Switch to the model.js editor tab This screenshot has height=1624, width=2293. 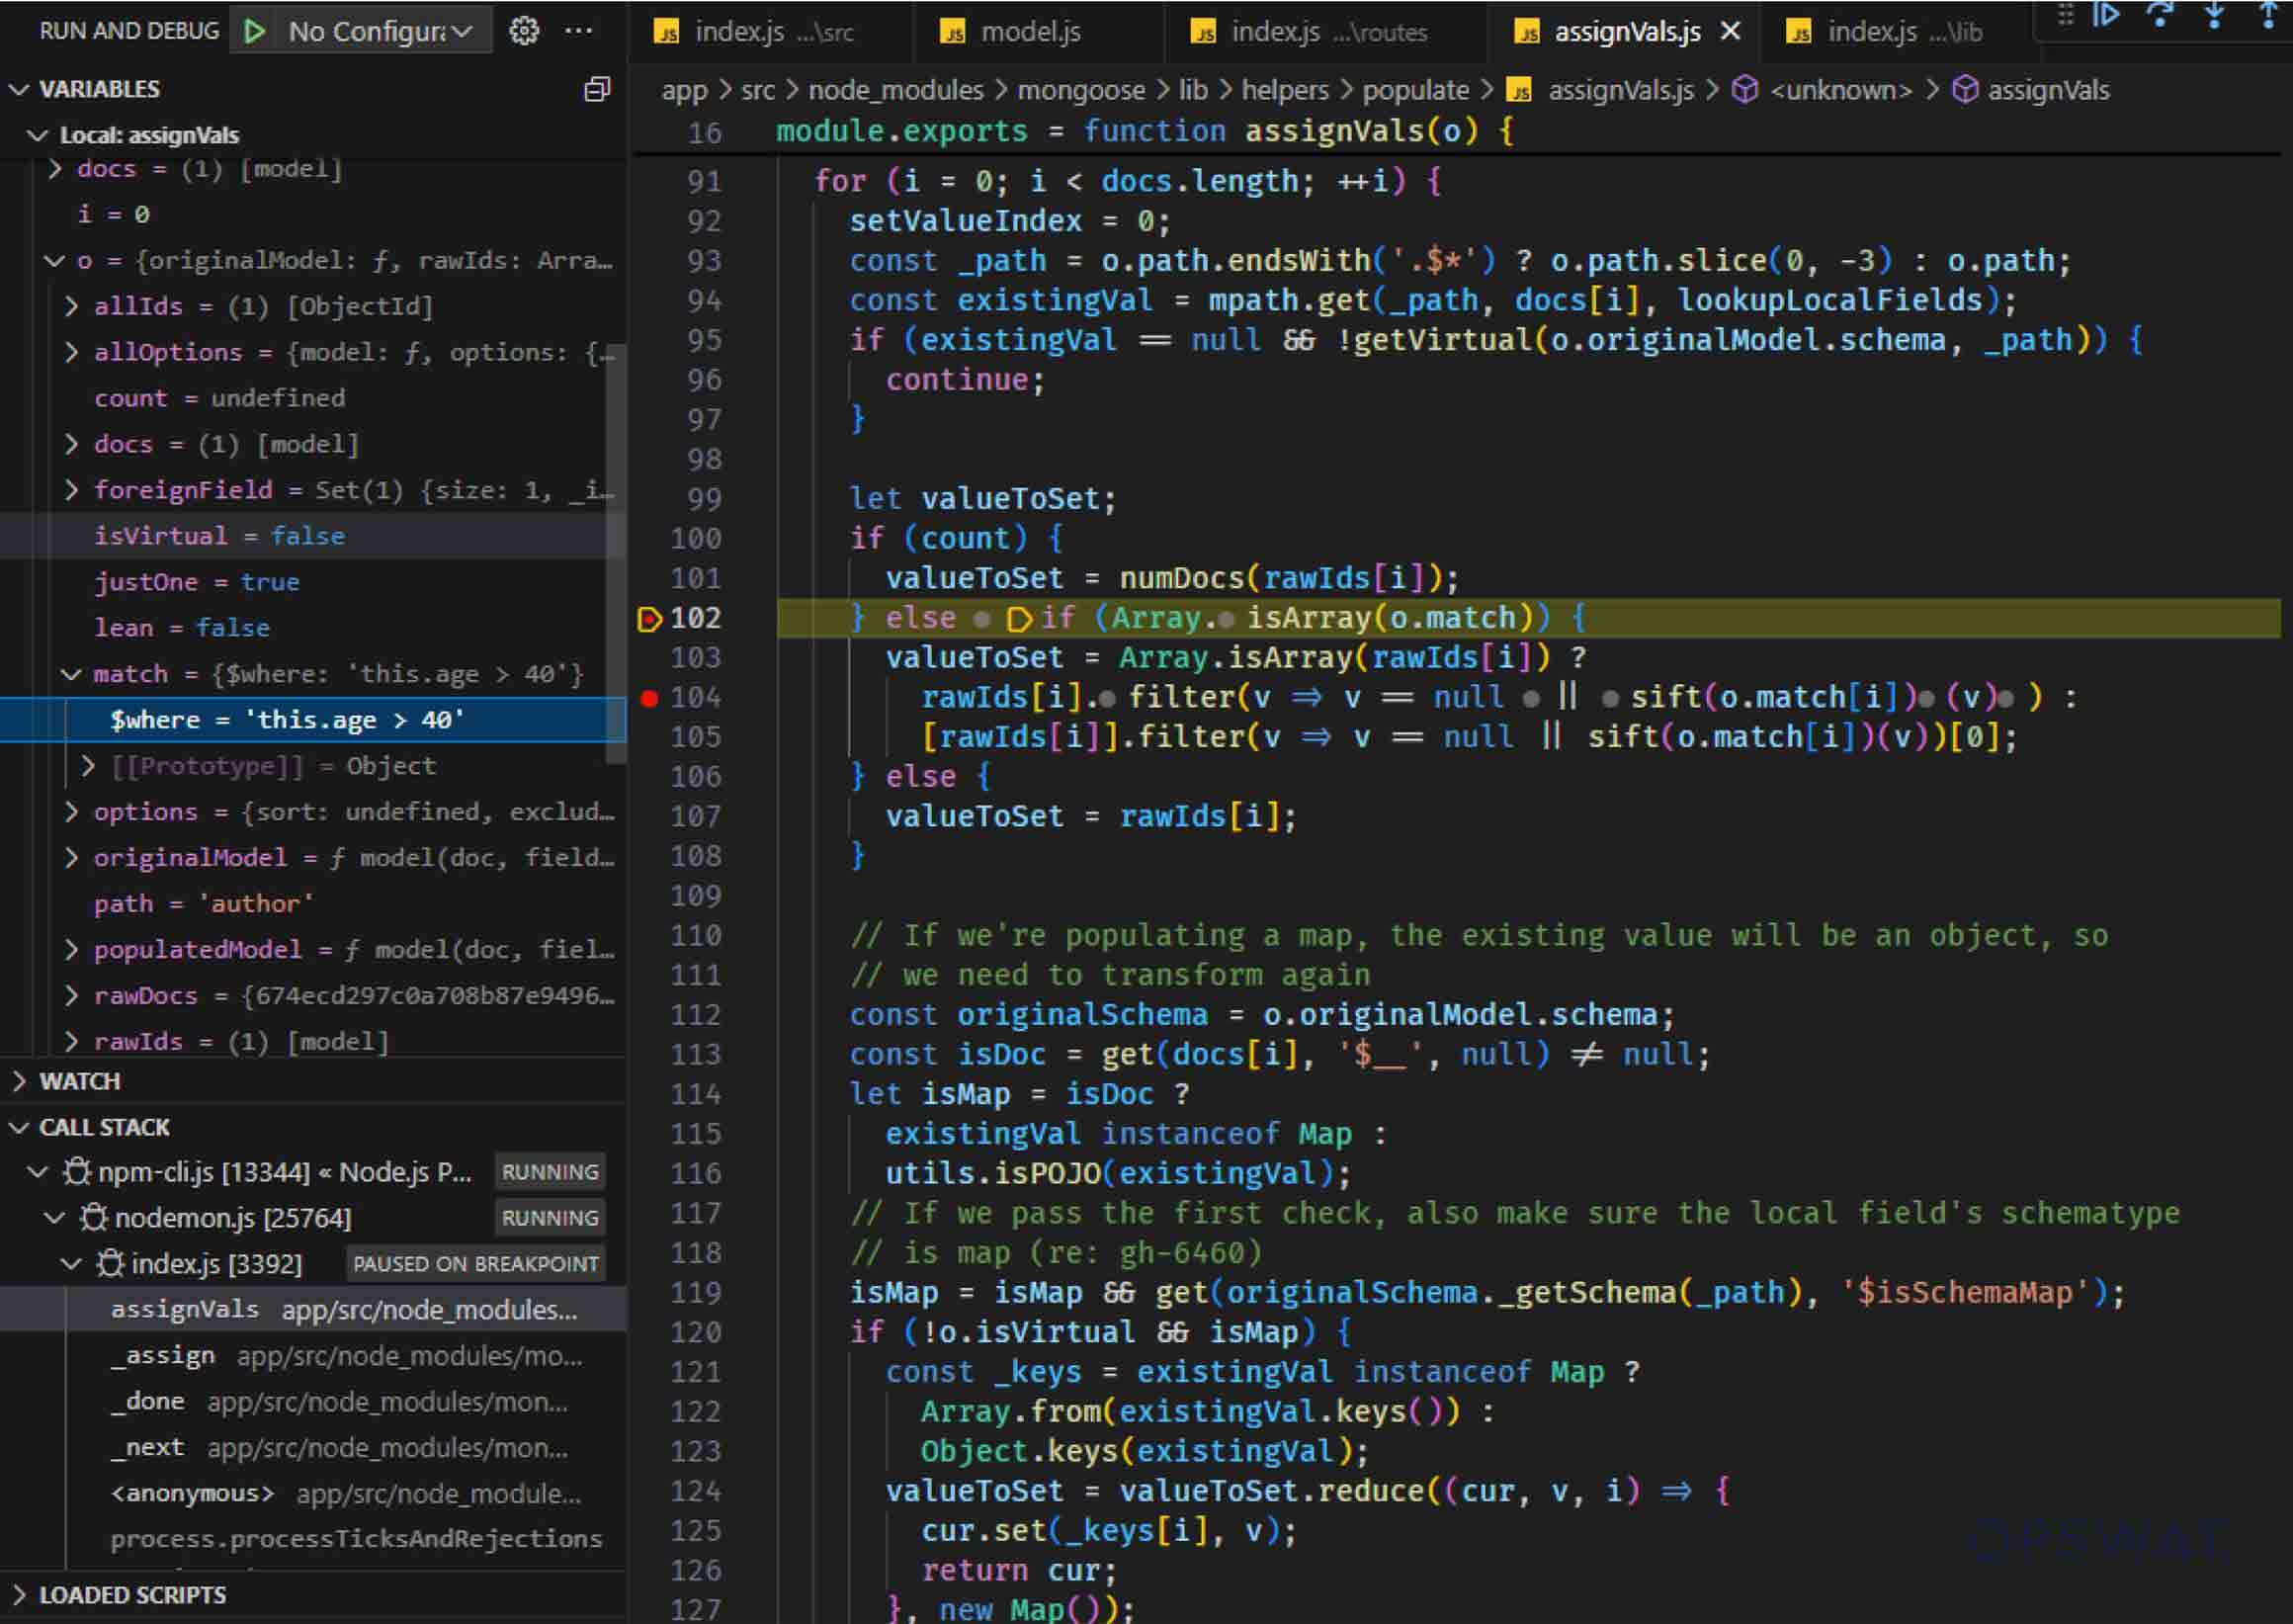tap(1030, 32)
